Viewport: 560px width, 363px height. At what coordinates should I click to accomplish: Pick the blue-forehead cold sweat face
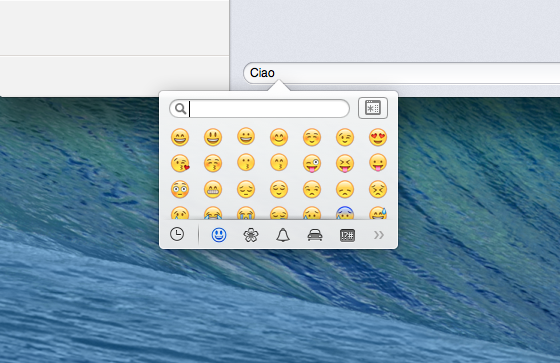pos(345,213)
